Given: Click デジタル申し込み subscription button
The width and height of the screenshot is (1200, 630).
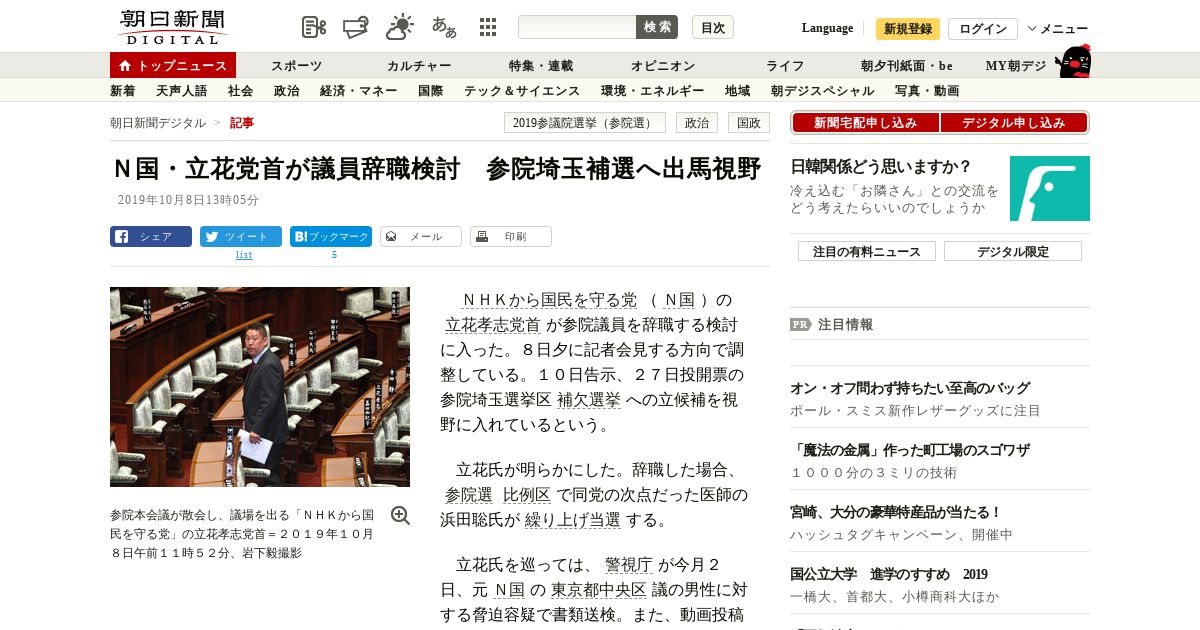Looking at the screenshot, I should point(1014,123).
